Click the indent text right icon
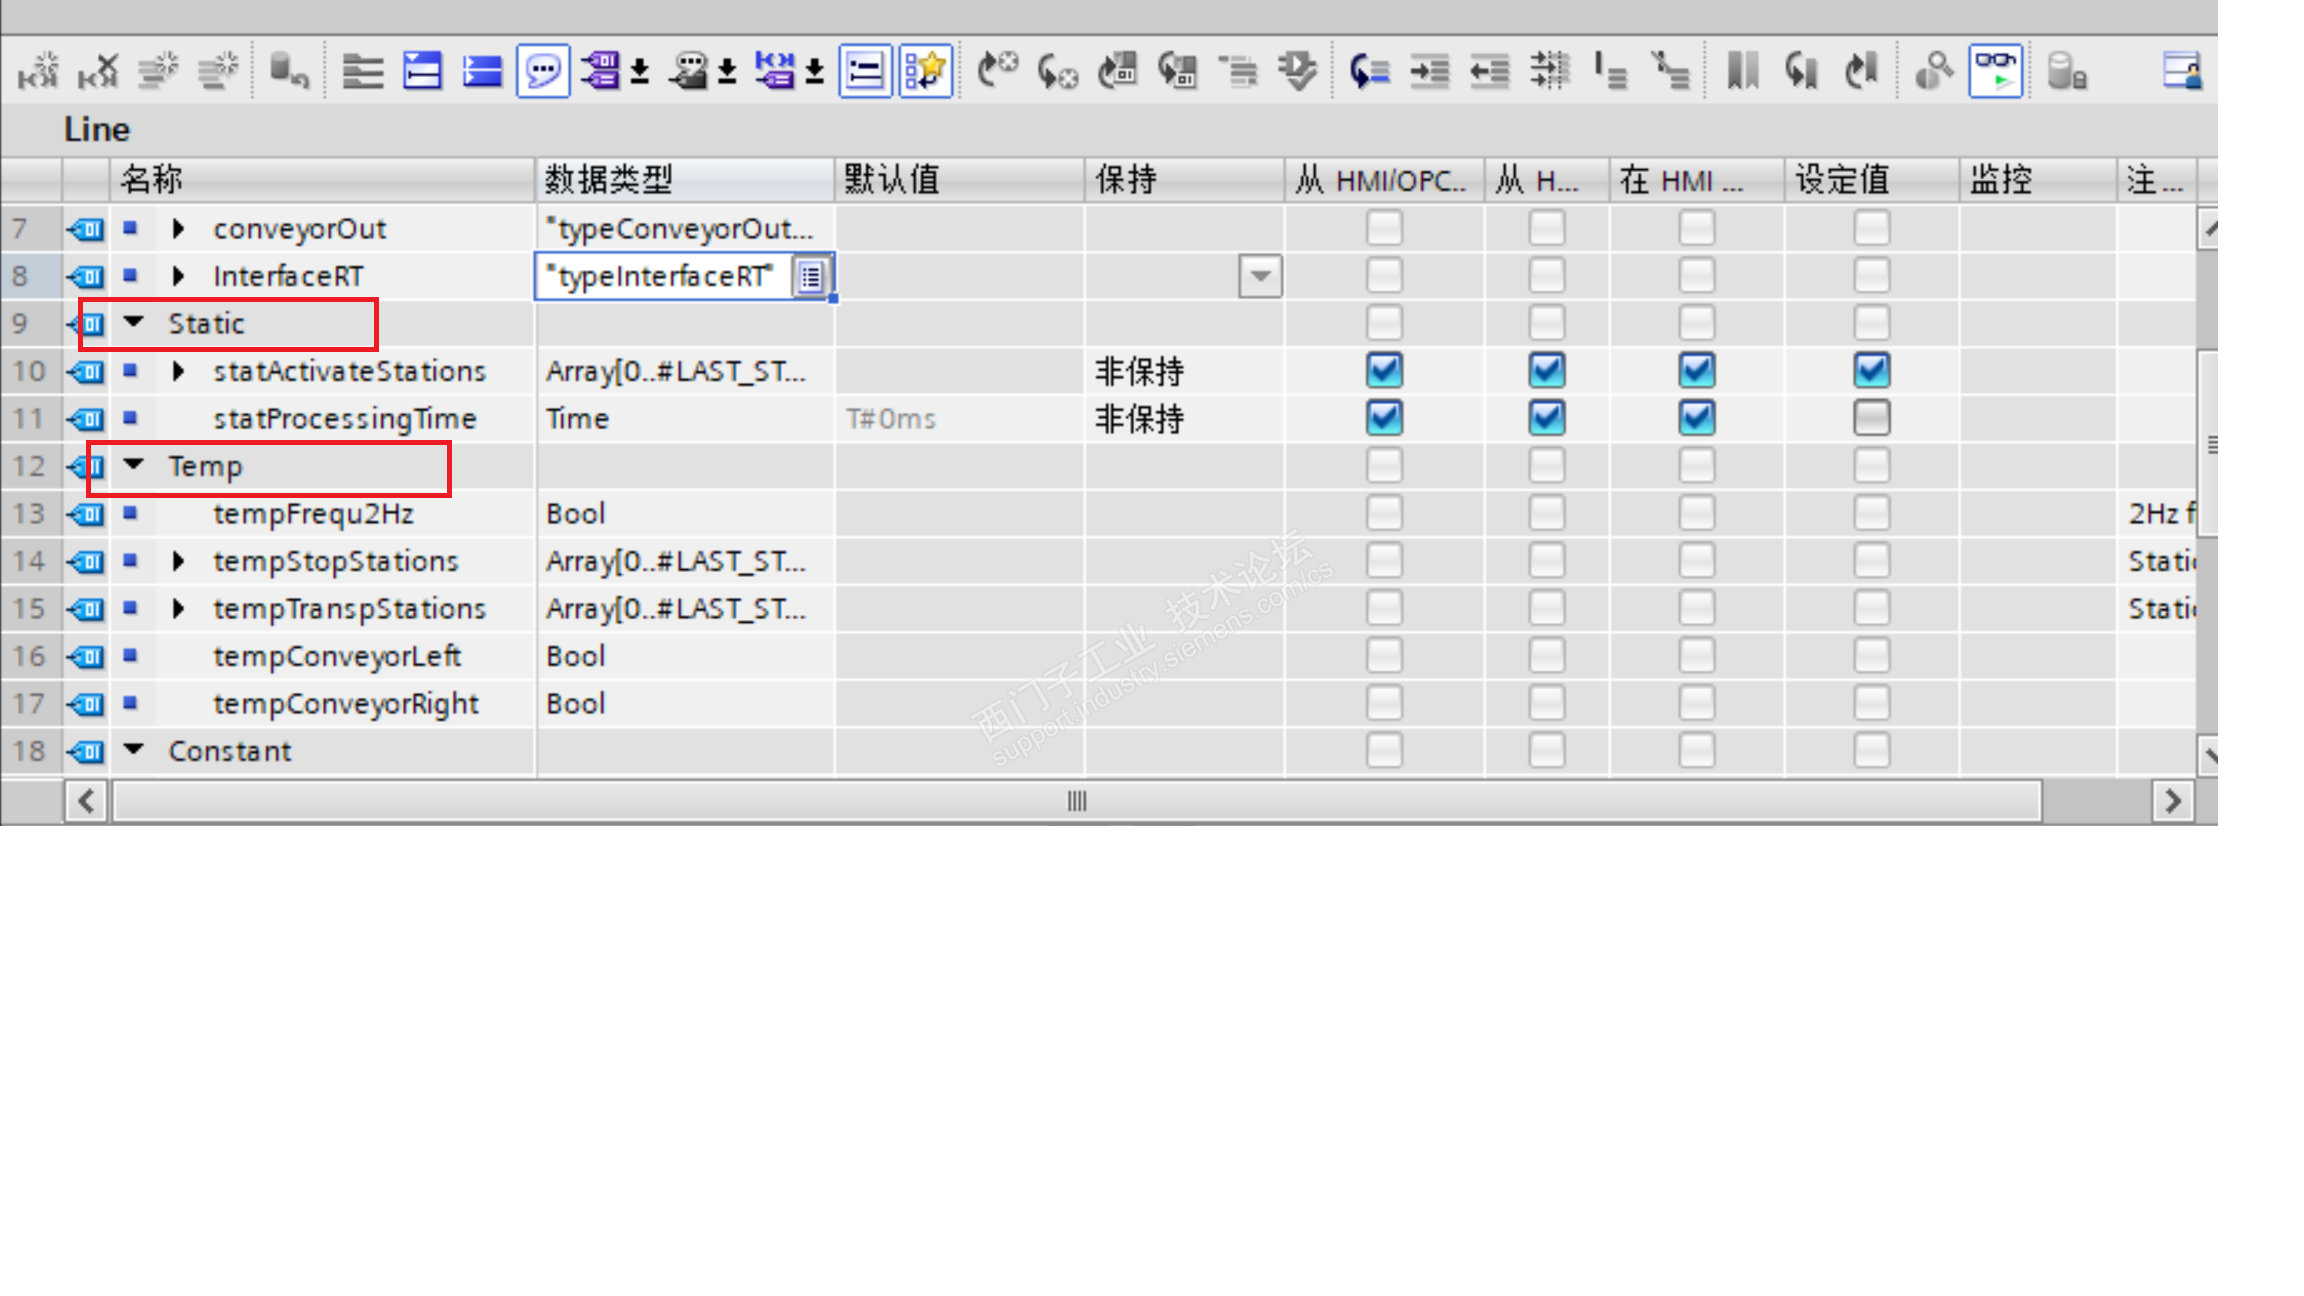 pyautogui.click(x=1429, y=71)
